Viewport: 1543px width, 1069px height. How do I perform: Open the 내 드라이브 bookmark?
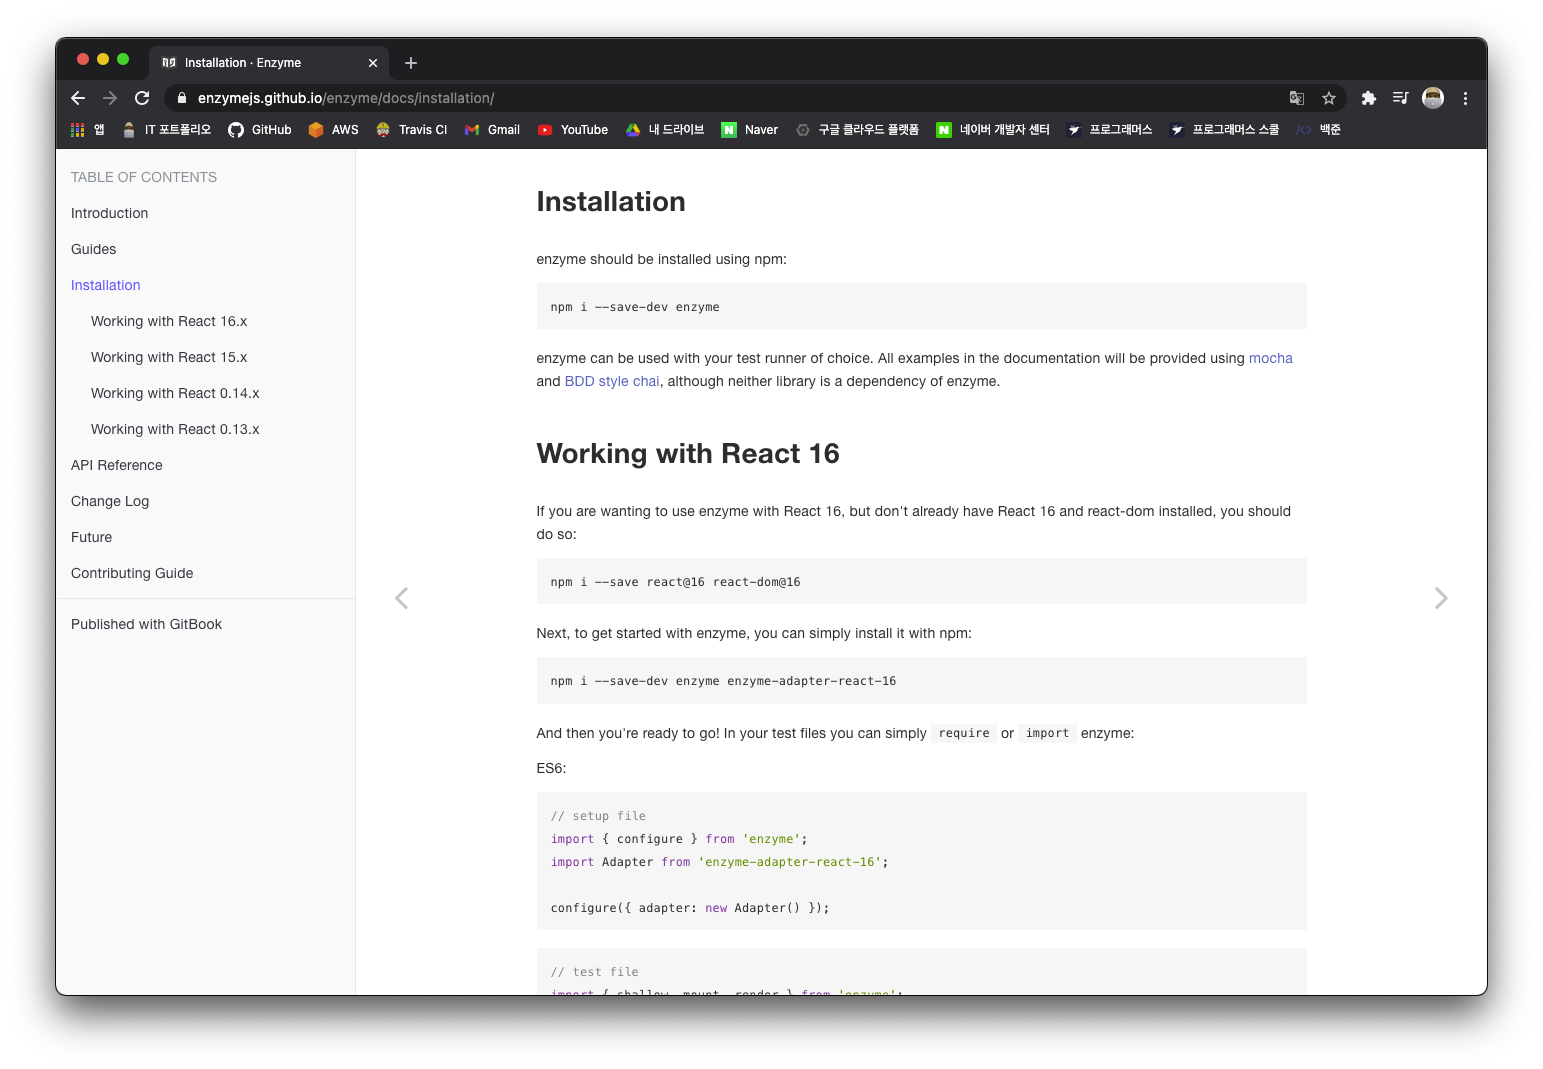pos(665,130)
